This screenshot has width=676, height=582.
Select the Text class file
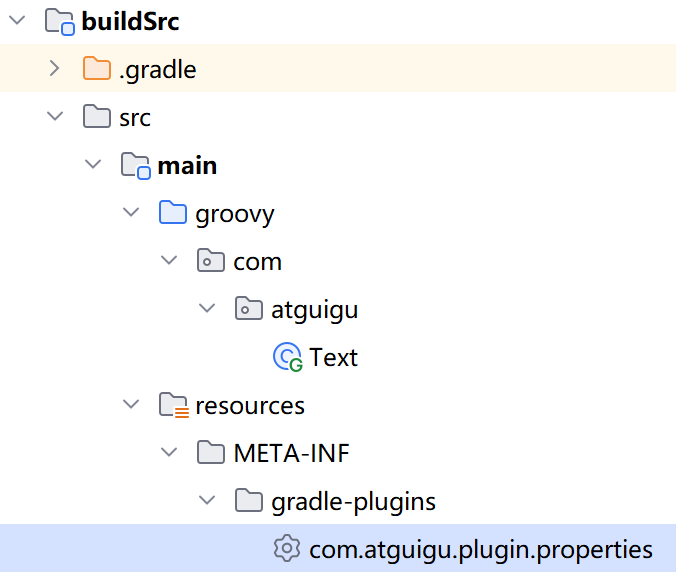pyautogui.click(x=333, y=357)
